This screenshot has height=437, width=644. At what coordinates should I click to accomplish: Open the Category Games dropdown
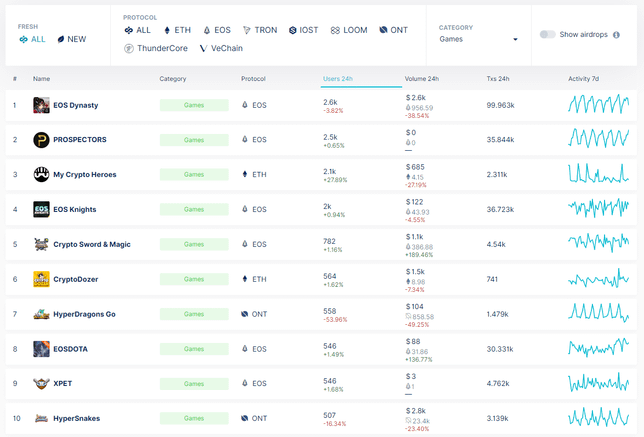click(x=478, y=39)
